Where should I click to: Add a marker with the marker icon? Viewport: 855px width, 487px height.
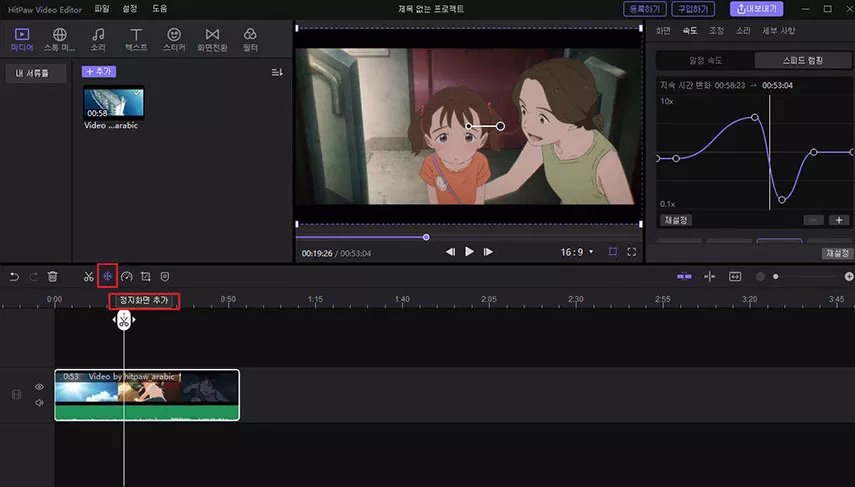tap(165, 277)
